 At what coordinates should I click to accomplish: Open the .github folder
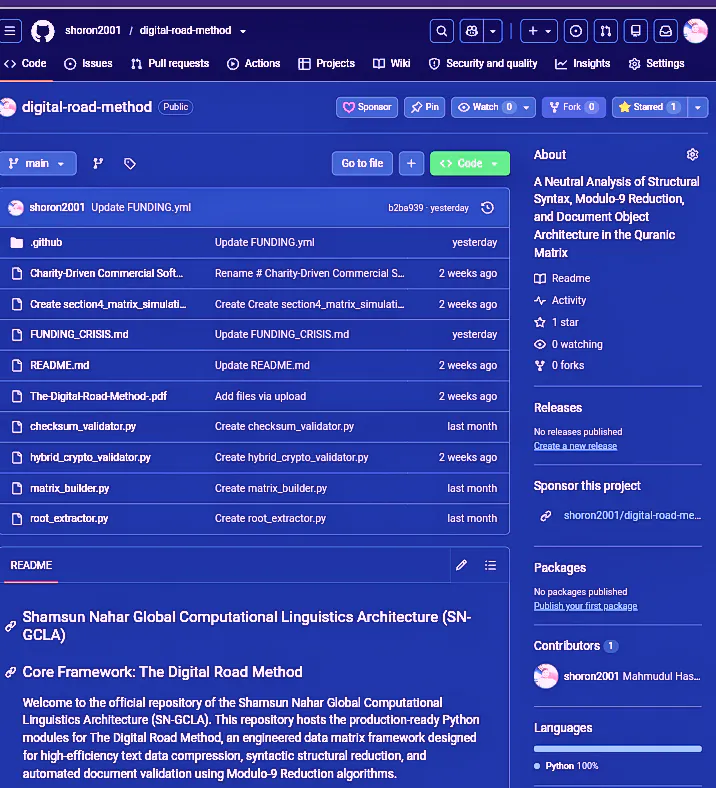46,242
